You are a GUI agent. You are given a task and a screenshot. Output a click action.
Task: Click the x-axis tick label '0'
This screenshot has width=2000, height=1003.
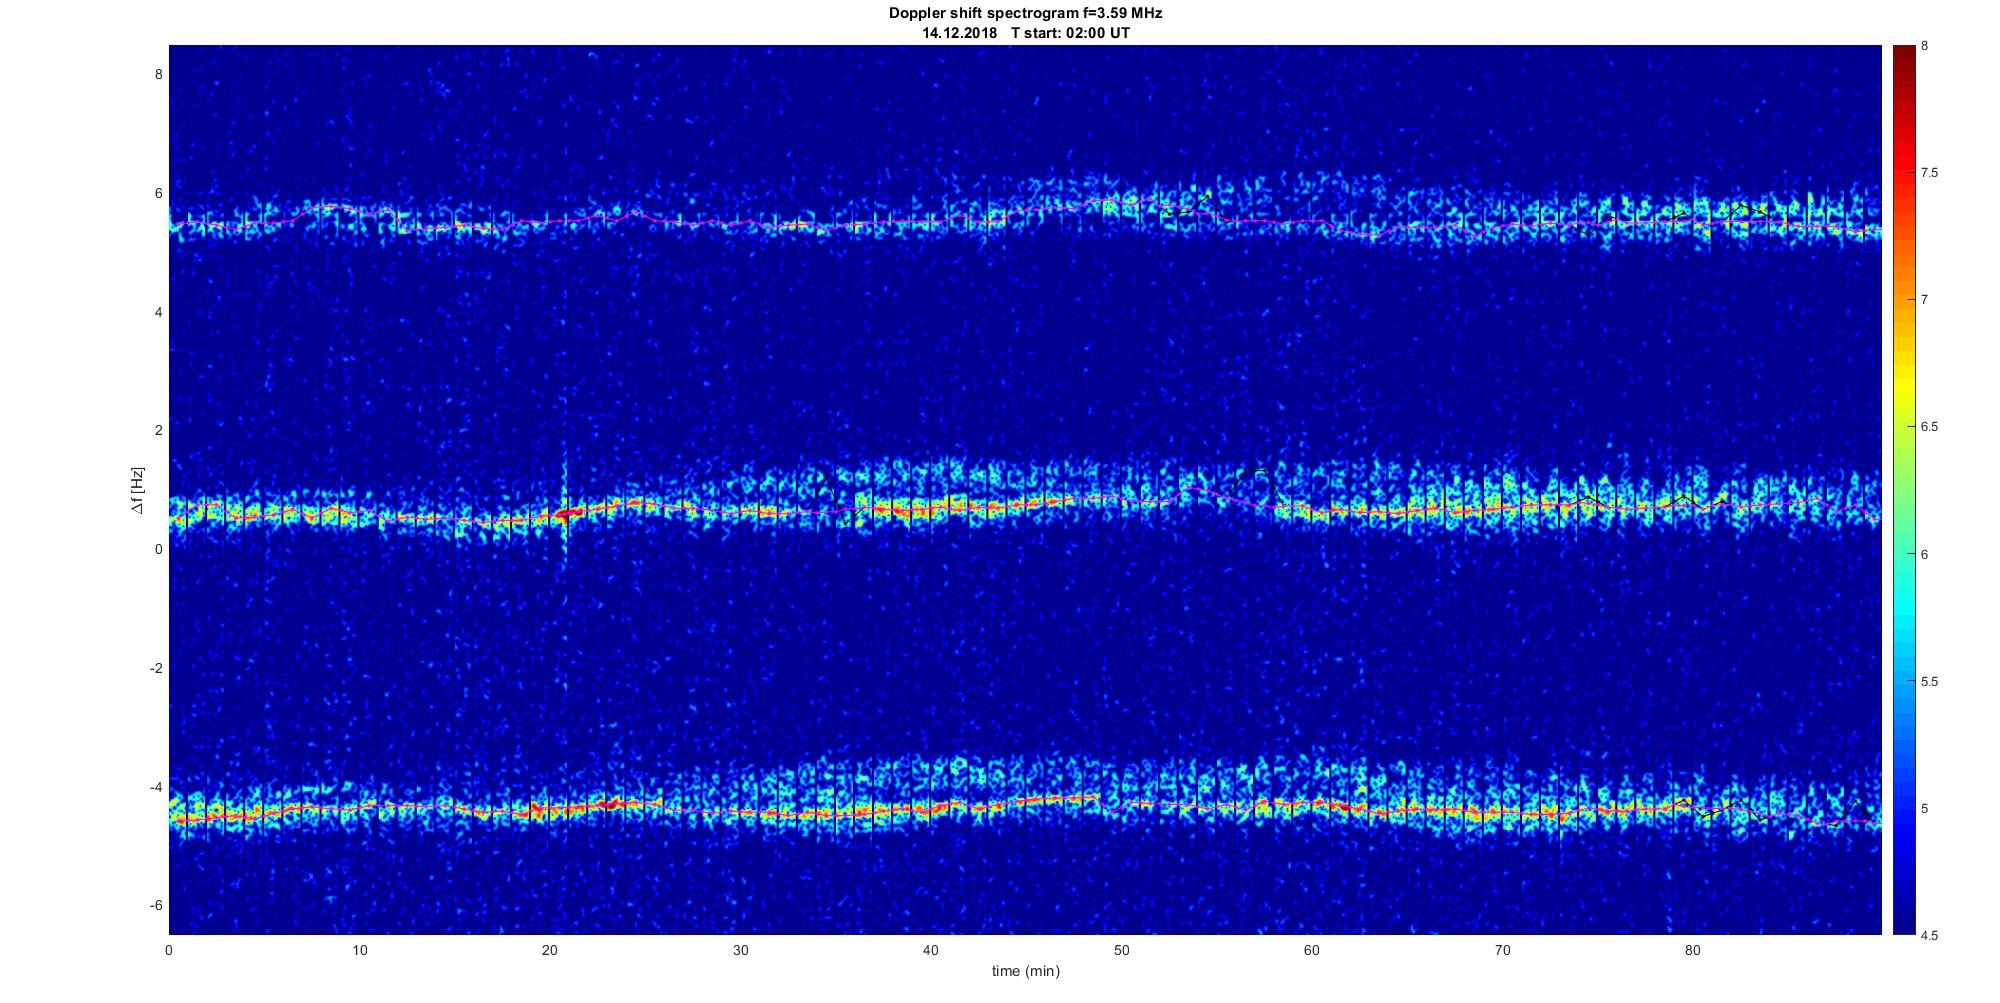coord(169,950)
